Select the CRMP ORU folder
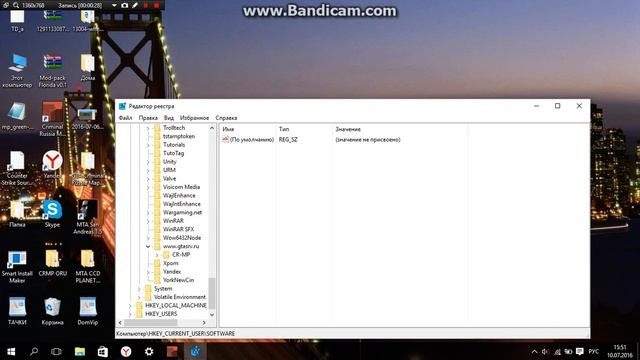The height and width of the screenshot is (360, 640). tap(53, 263)
